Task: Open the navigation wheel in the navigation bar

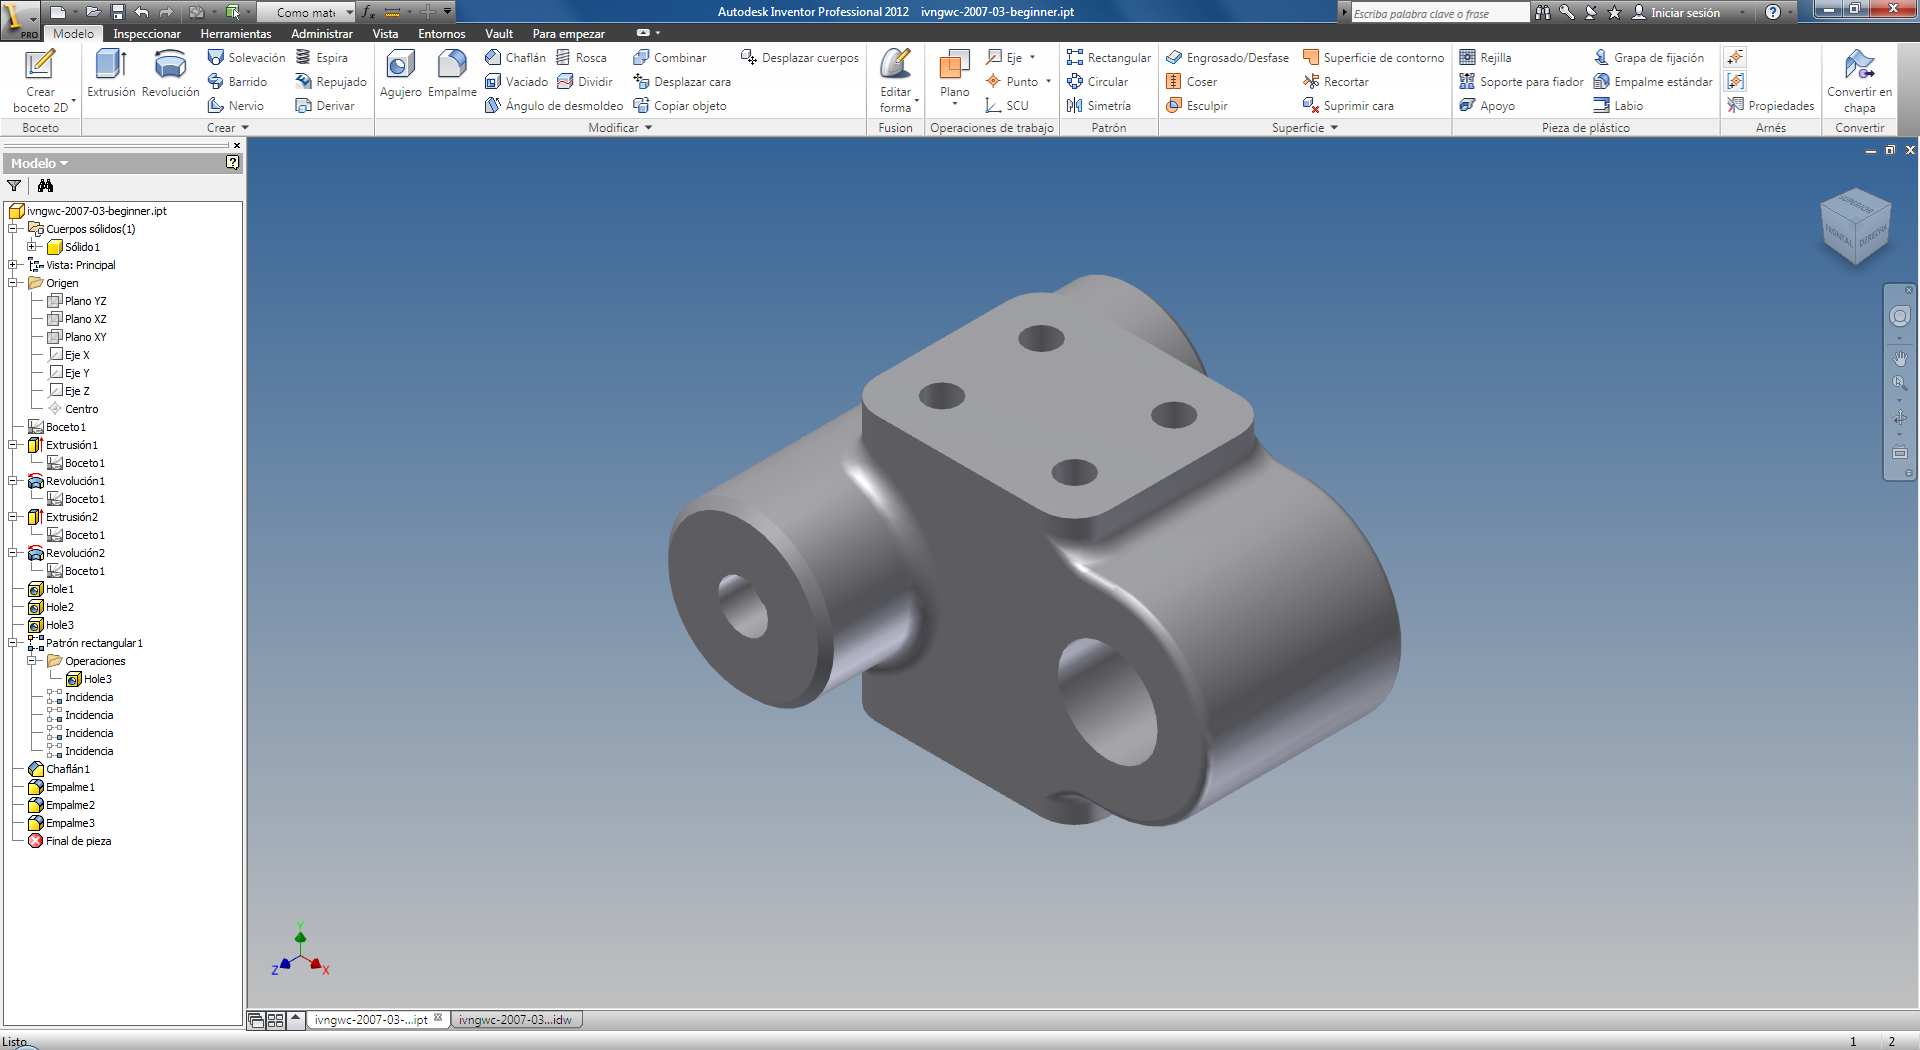Action: click(1900, 316)
